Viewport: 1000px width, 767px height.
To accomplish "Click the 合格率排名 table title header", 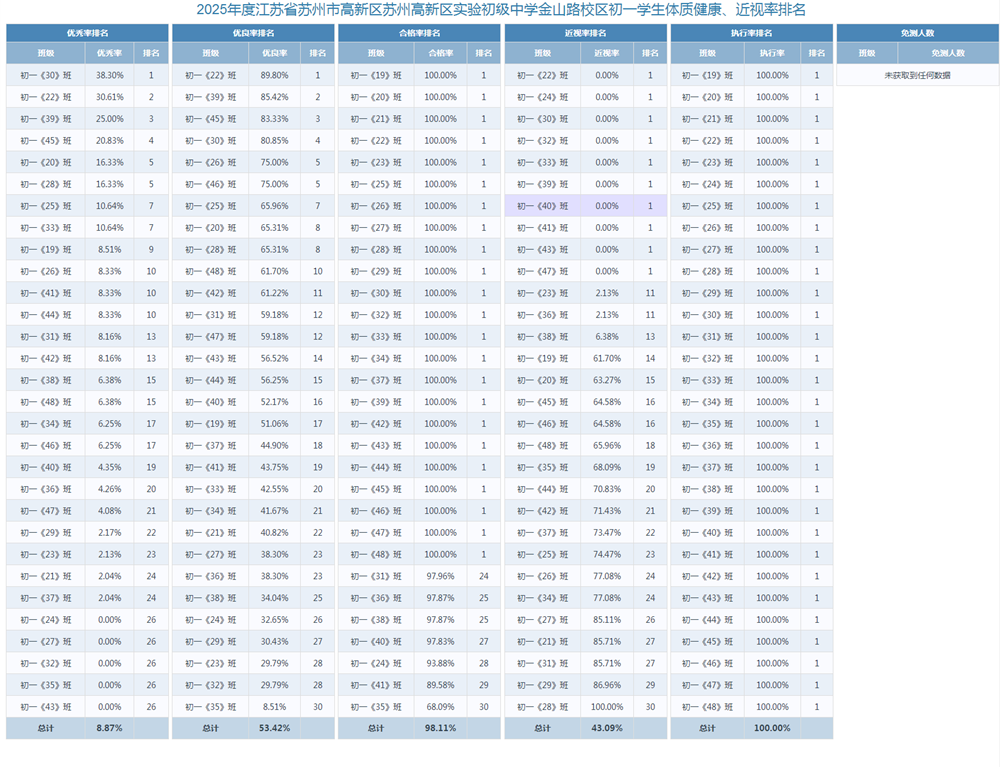I will [x=419, y=33].
